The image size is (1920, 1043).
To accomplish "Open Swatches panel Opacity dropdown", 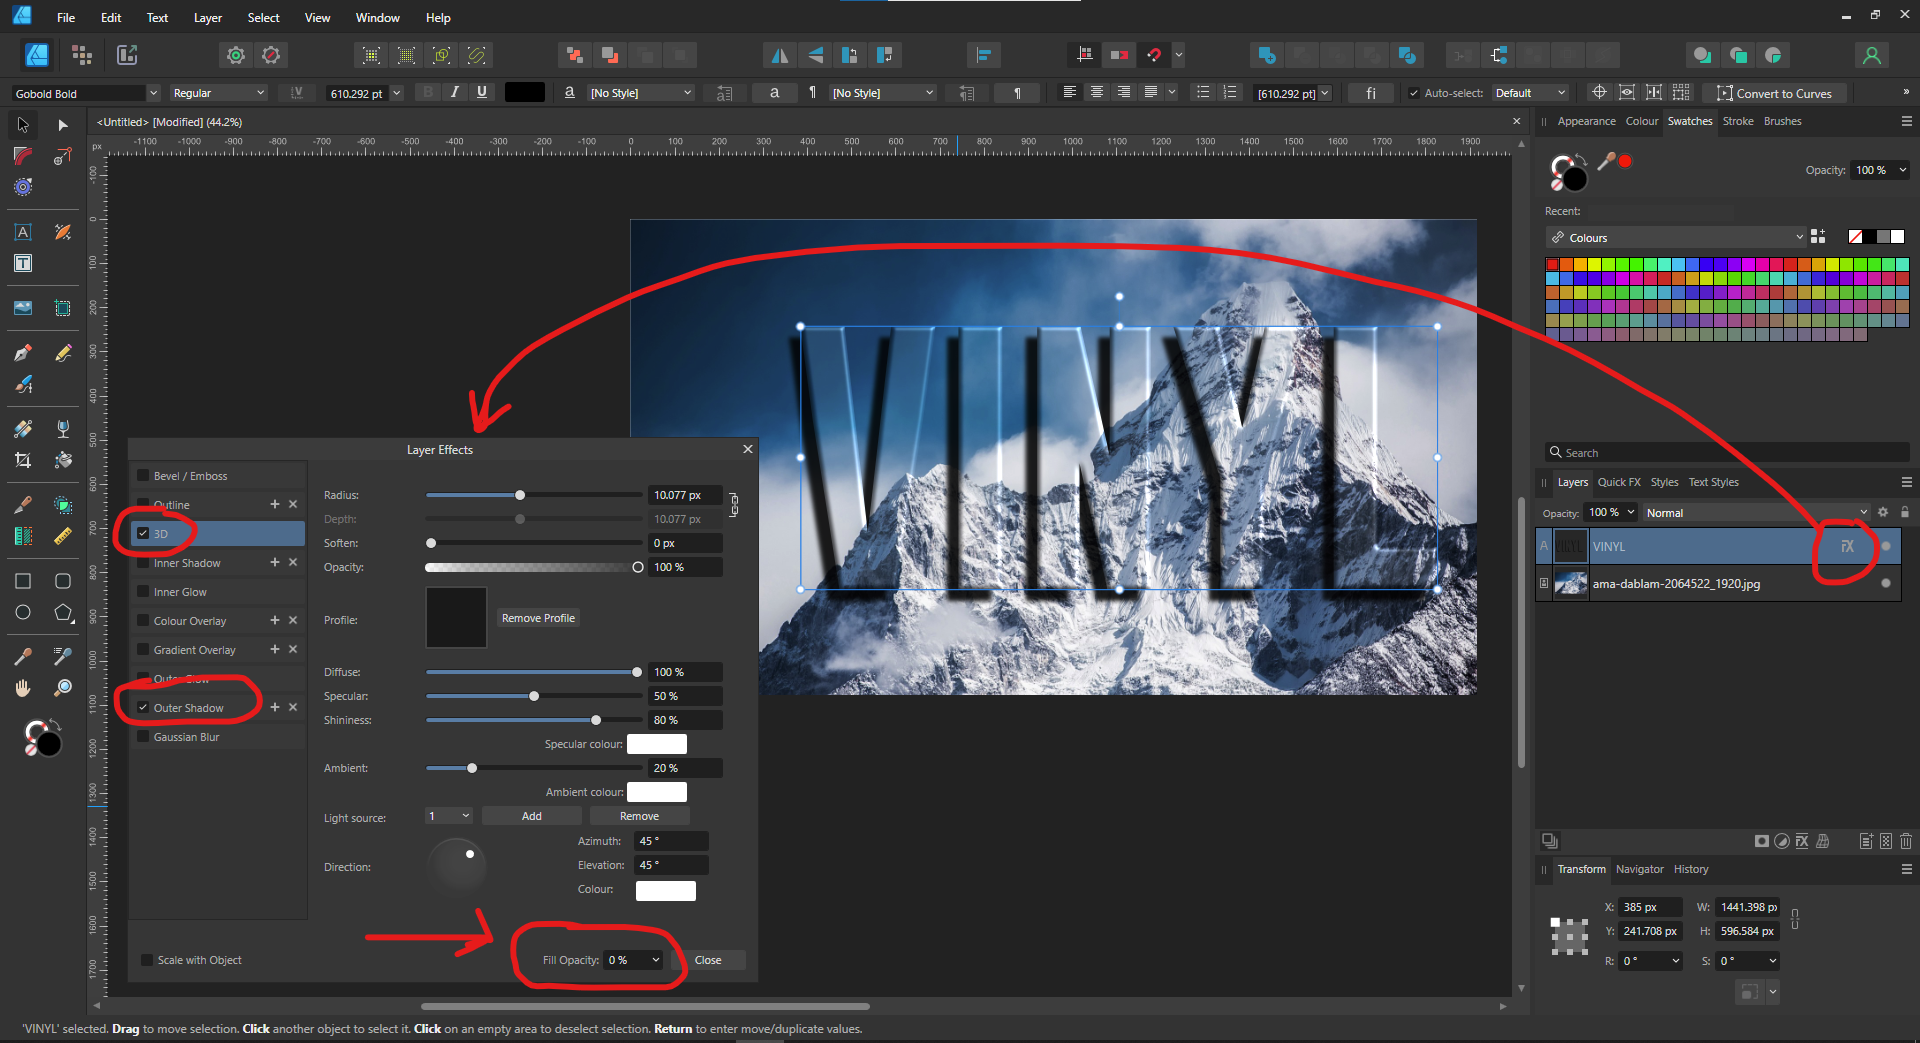I will point(1902,170).
